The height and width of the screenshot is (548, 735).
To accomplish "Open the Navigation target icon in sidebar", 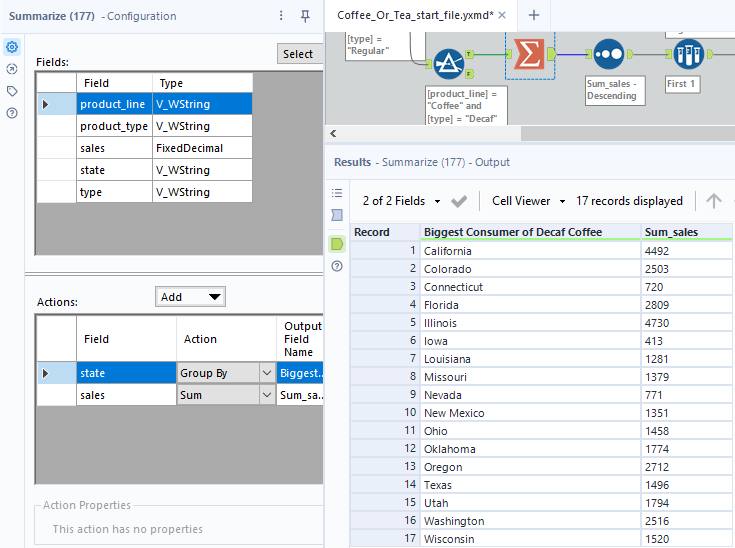I will (x=12, y=69).
